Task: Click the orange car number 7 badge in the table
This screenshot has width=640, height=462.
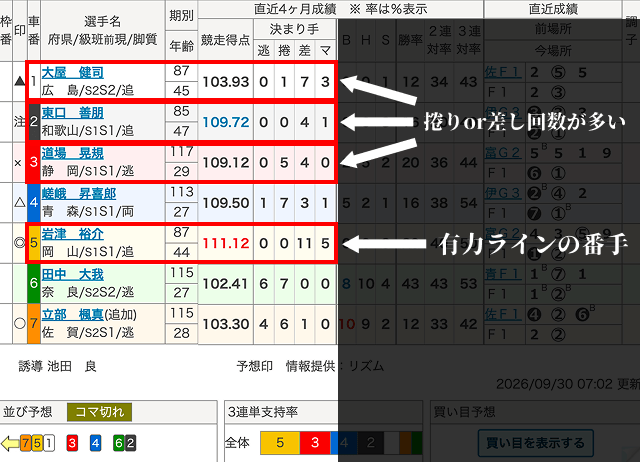Action: 34,324
